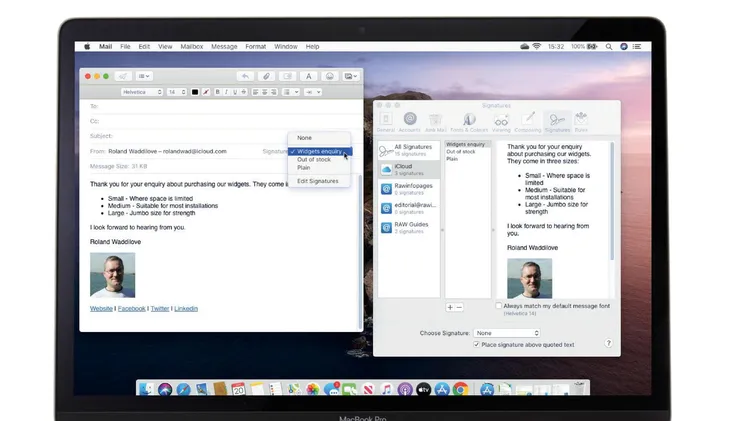Click the reply arrow icon in compose toolbar

[x=245, y=76]
